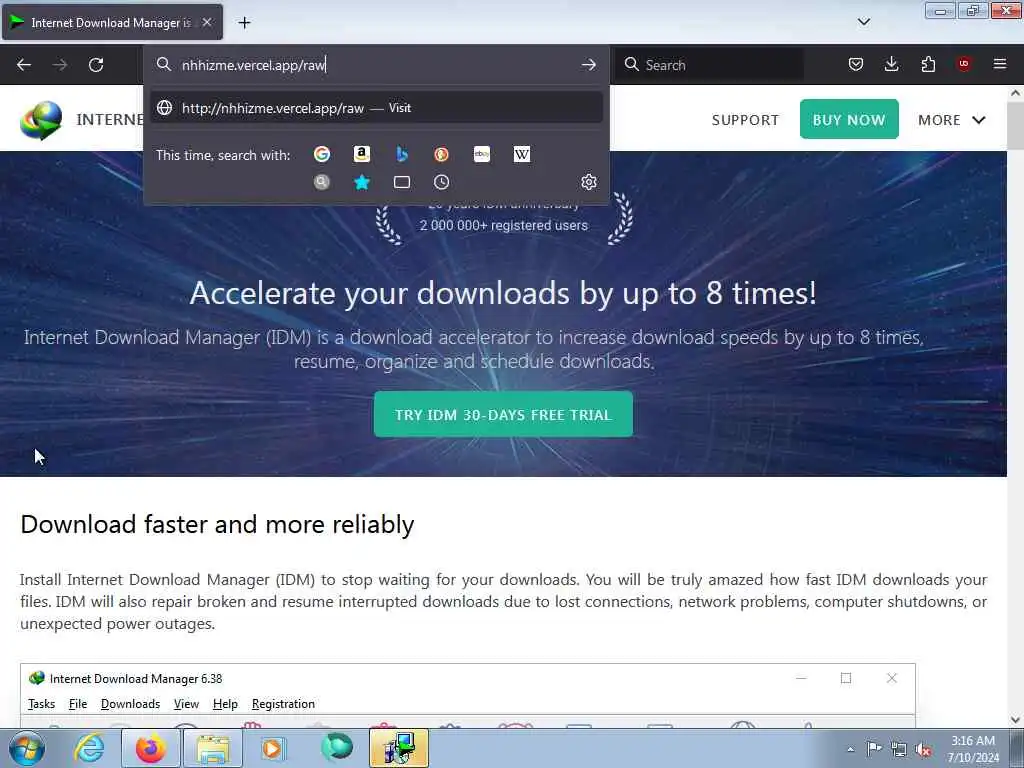Search this time with Google
Image resolution: width=1024 pixels, height=768 pixels.
coord(322,154)
